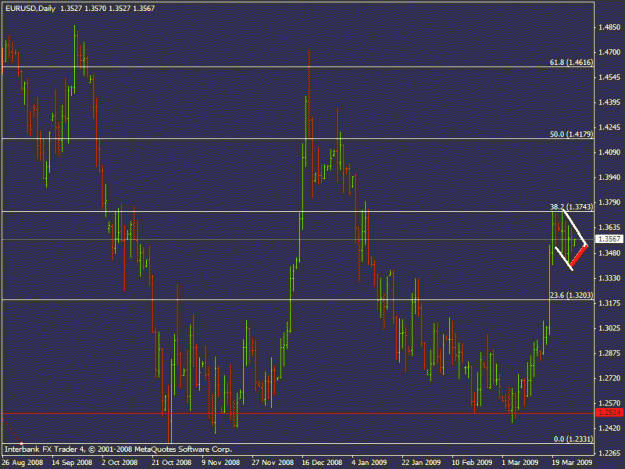
Task: Click the current price tag 1.3567
Action: click(609, 239)
